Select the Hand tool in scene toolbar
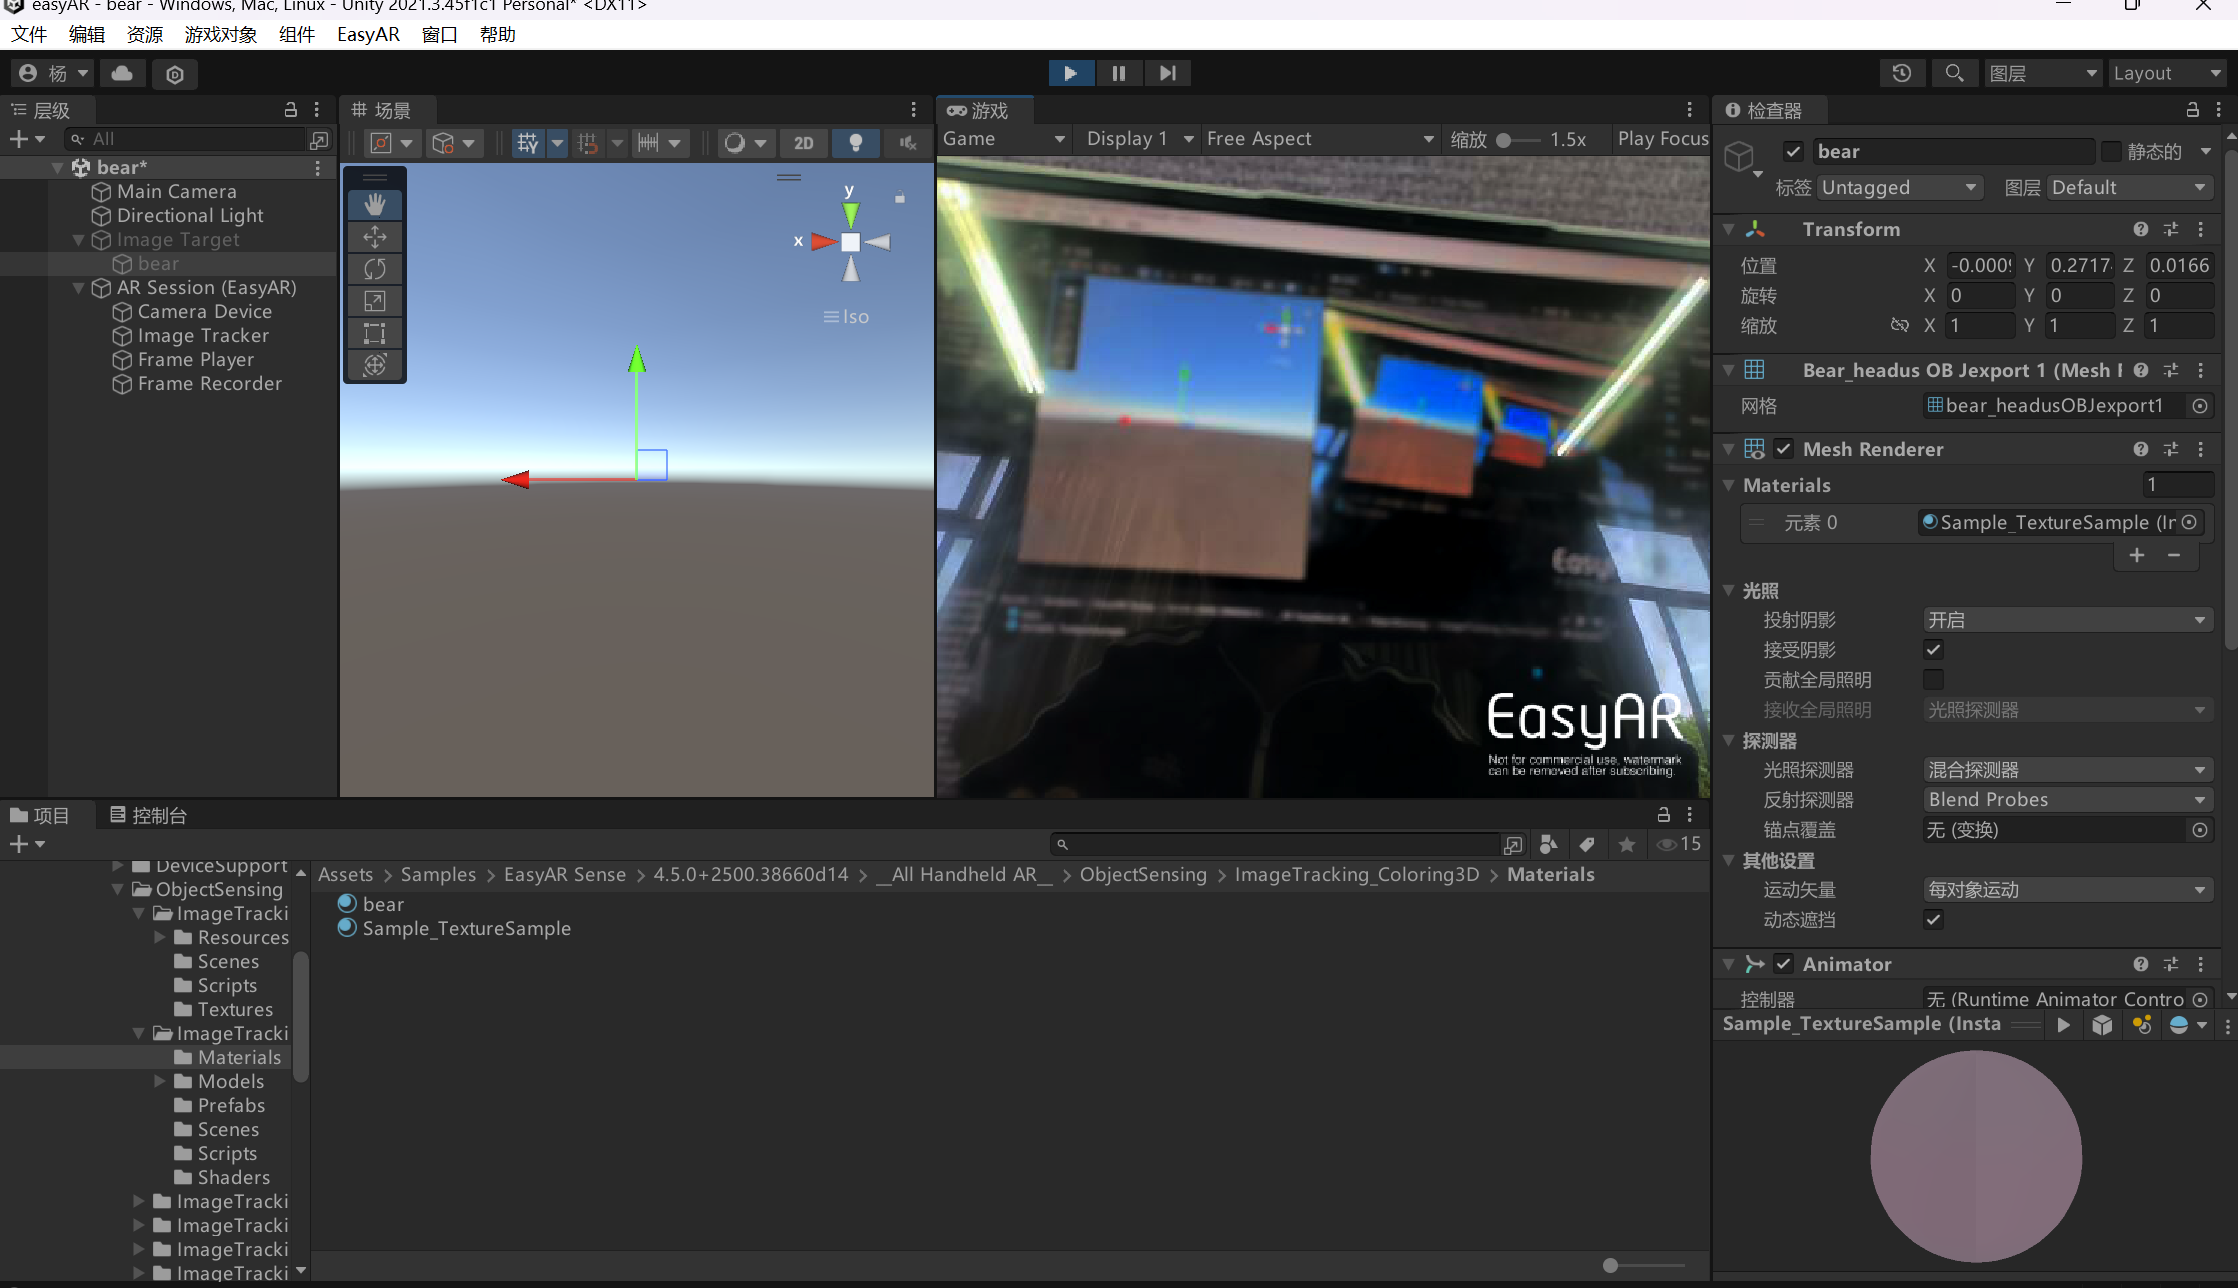2238x1288 pixels. click(x=375, y=205)
